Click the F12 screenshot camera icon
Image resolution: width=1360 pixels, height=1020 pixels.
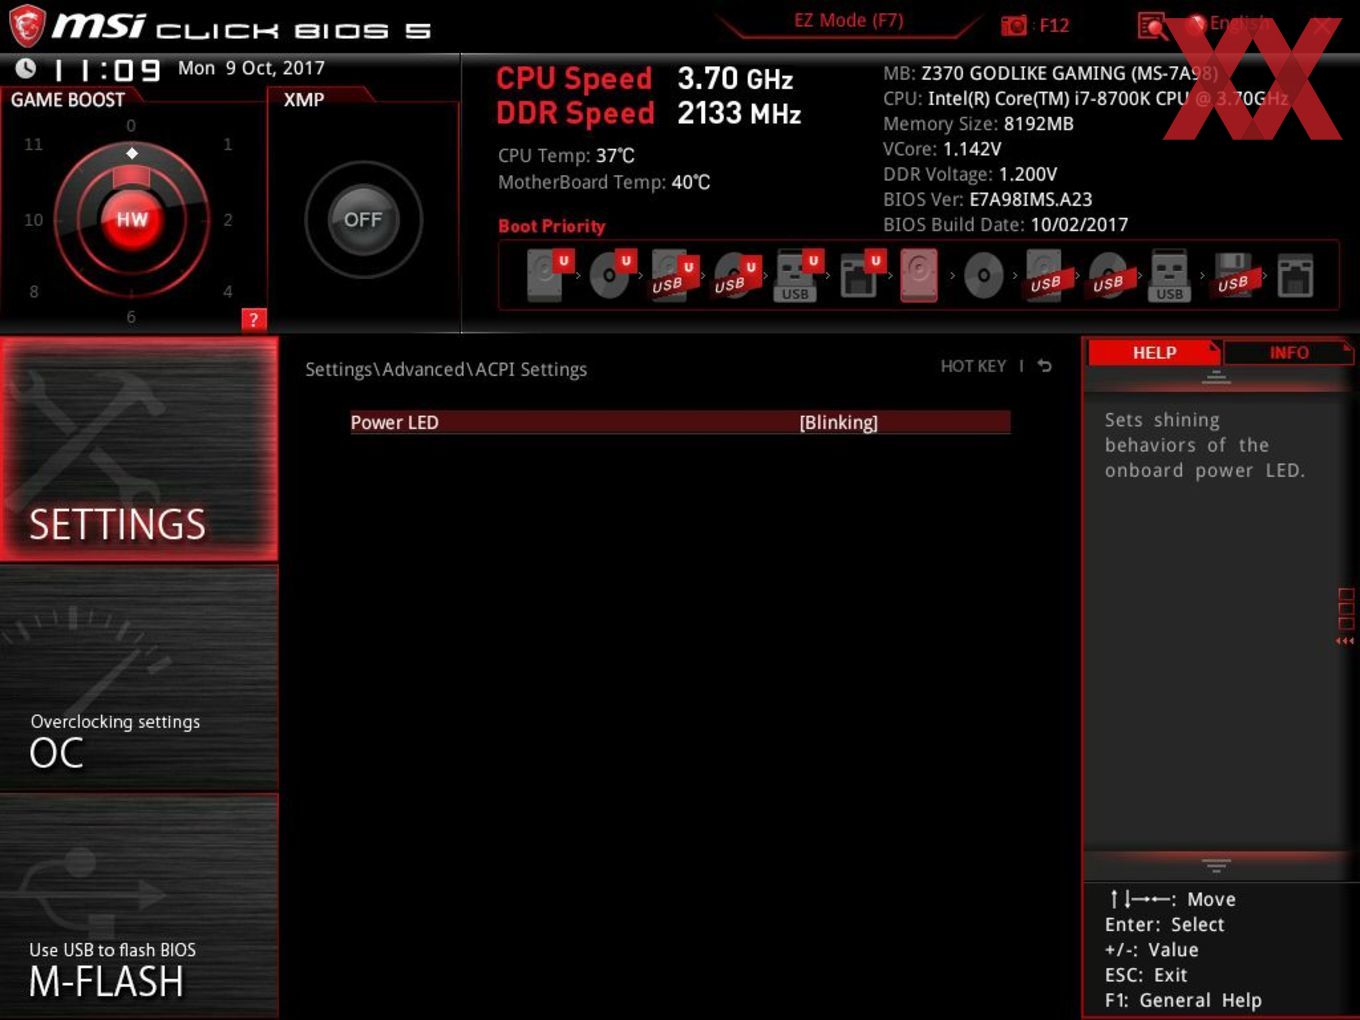(x=1014, y=25)
